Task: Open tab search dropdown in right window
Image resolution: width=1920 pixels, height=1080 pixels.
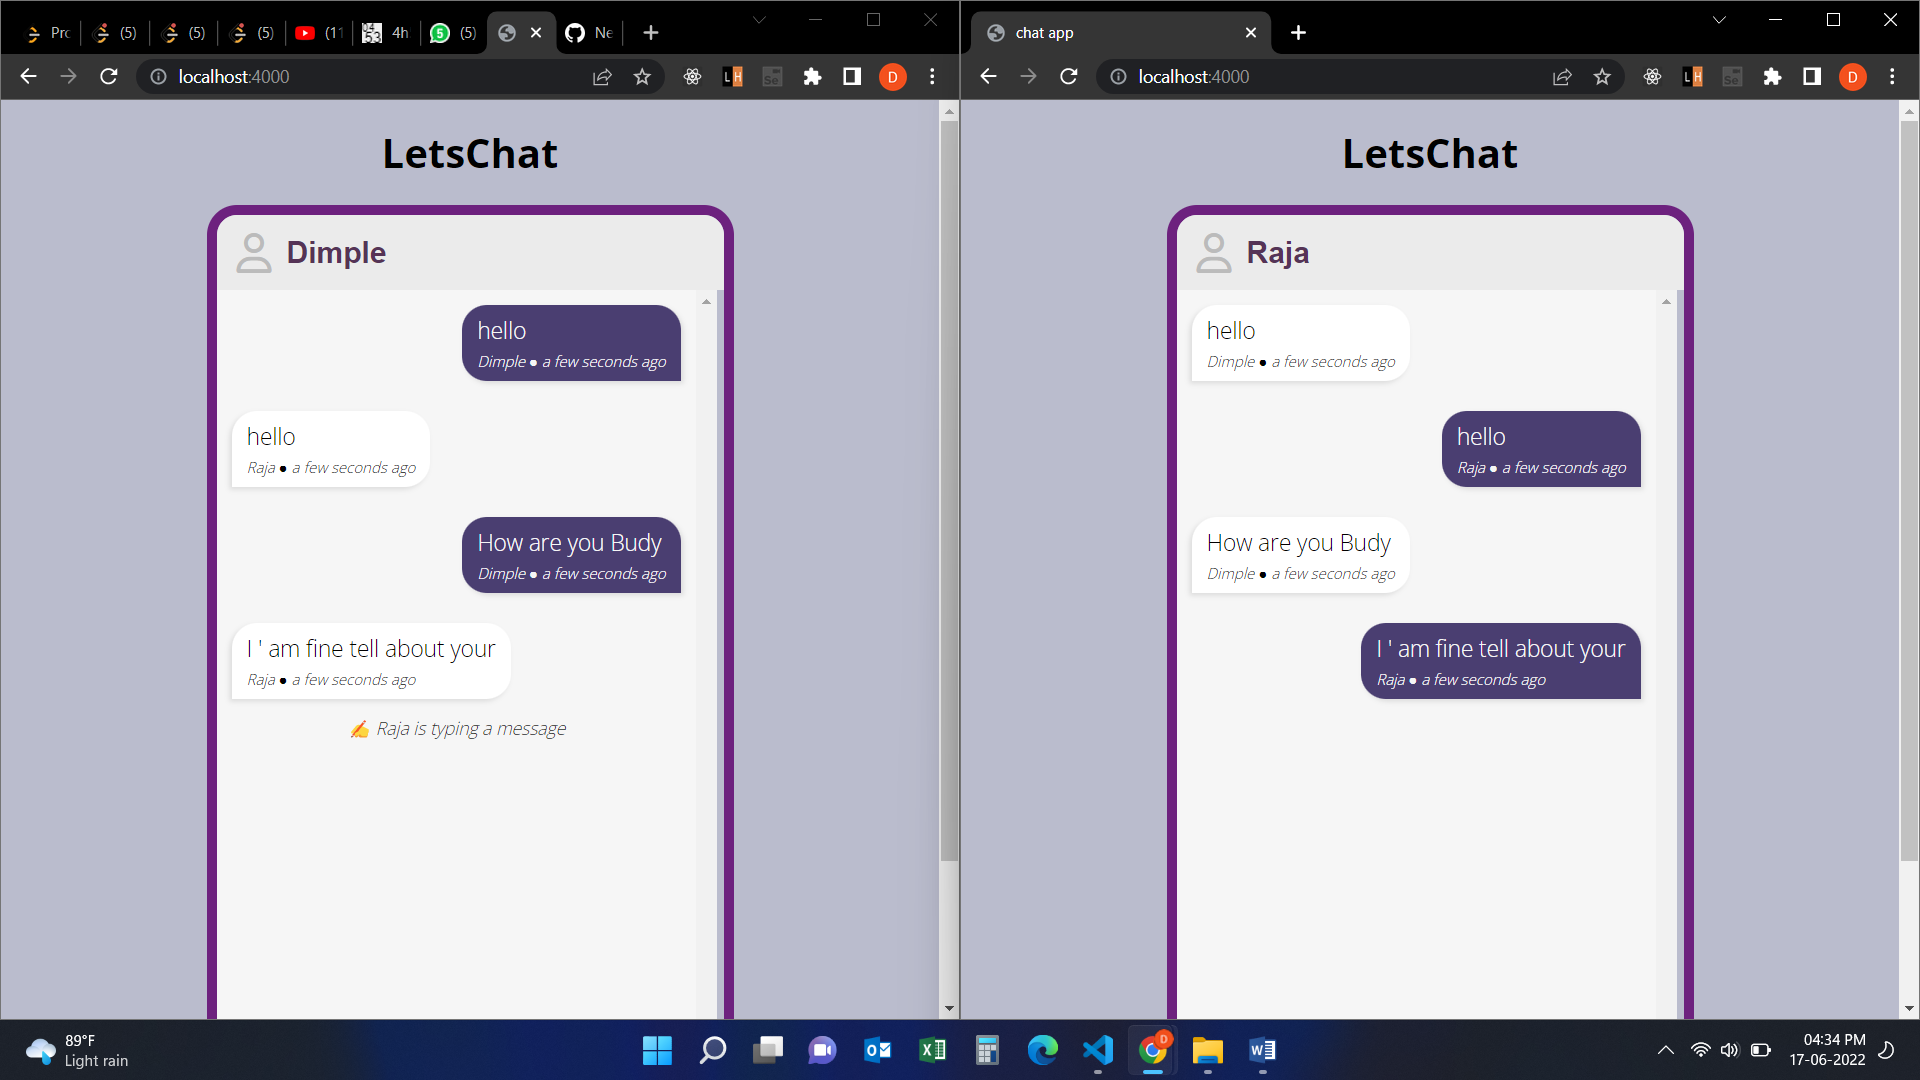Action: click(x=1718, y=19)
